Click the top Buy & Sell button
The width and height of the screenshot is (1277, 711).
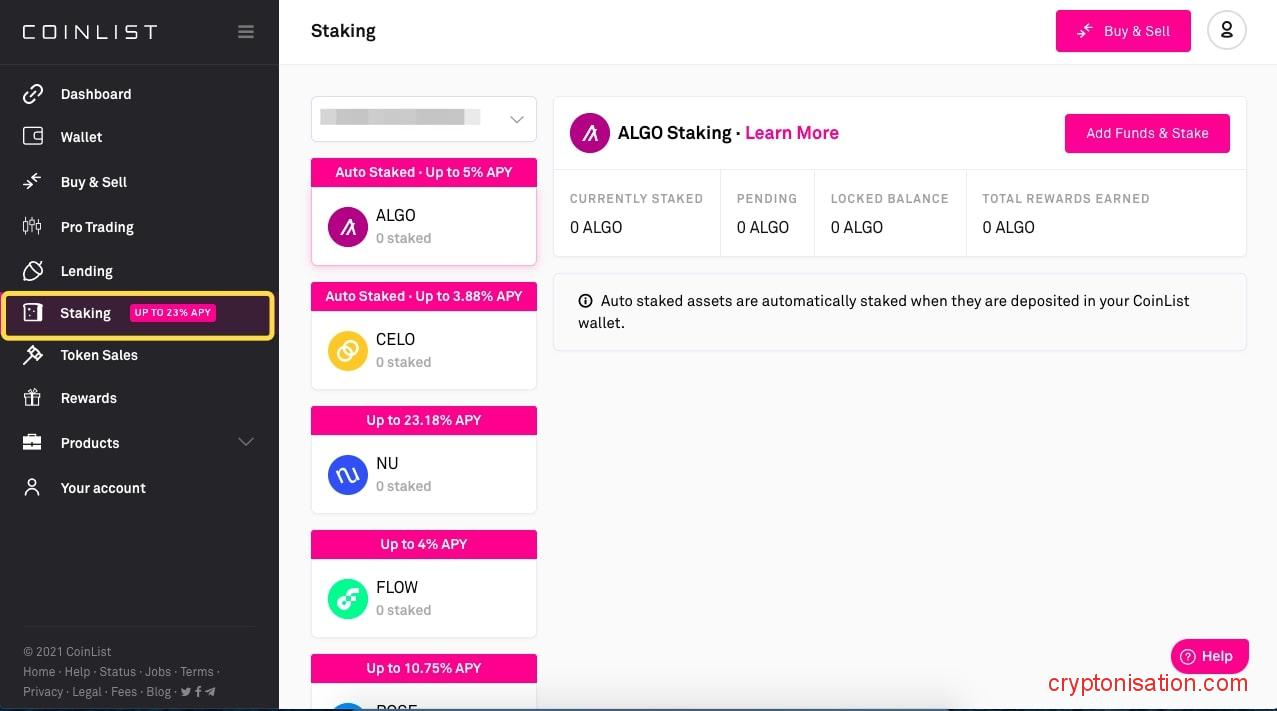(x=1123, y=31)
